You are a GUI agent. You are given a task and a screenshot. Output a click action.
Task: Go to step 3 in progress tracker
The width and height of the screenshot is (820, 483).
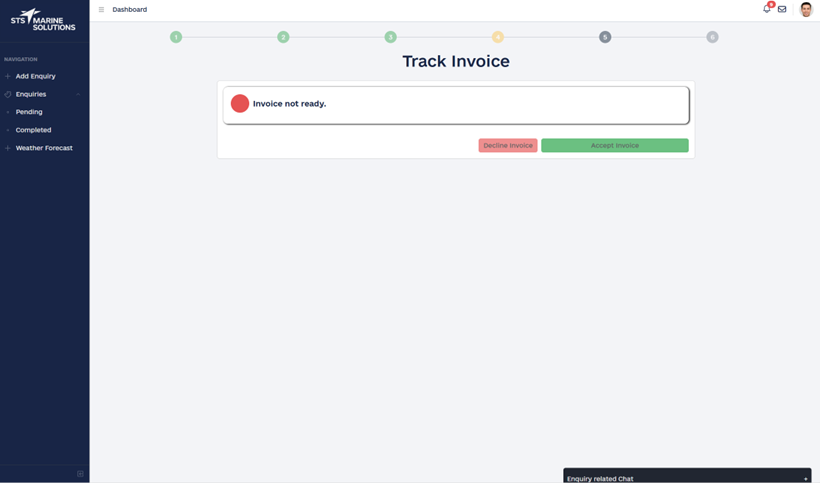coord(390,37)
